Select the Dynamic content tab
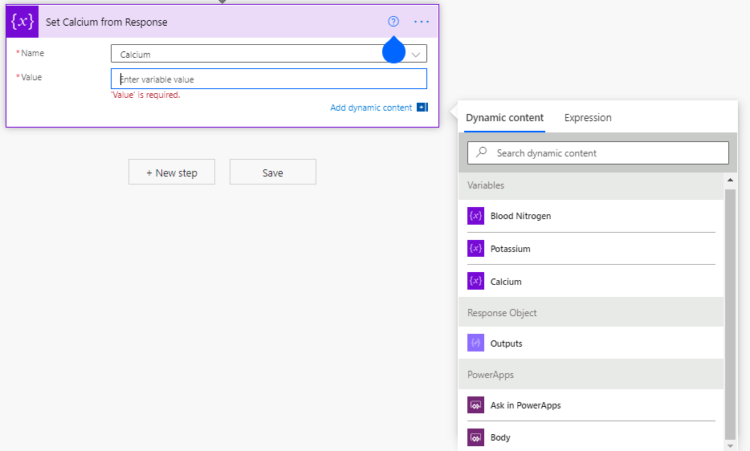750x451 pixels. click(x=505, y=118)
